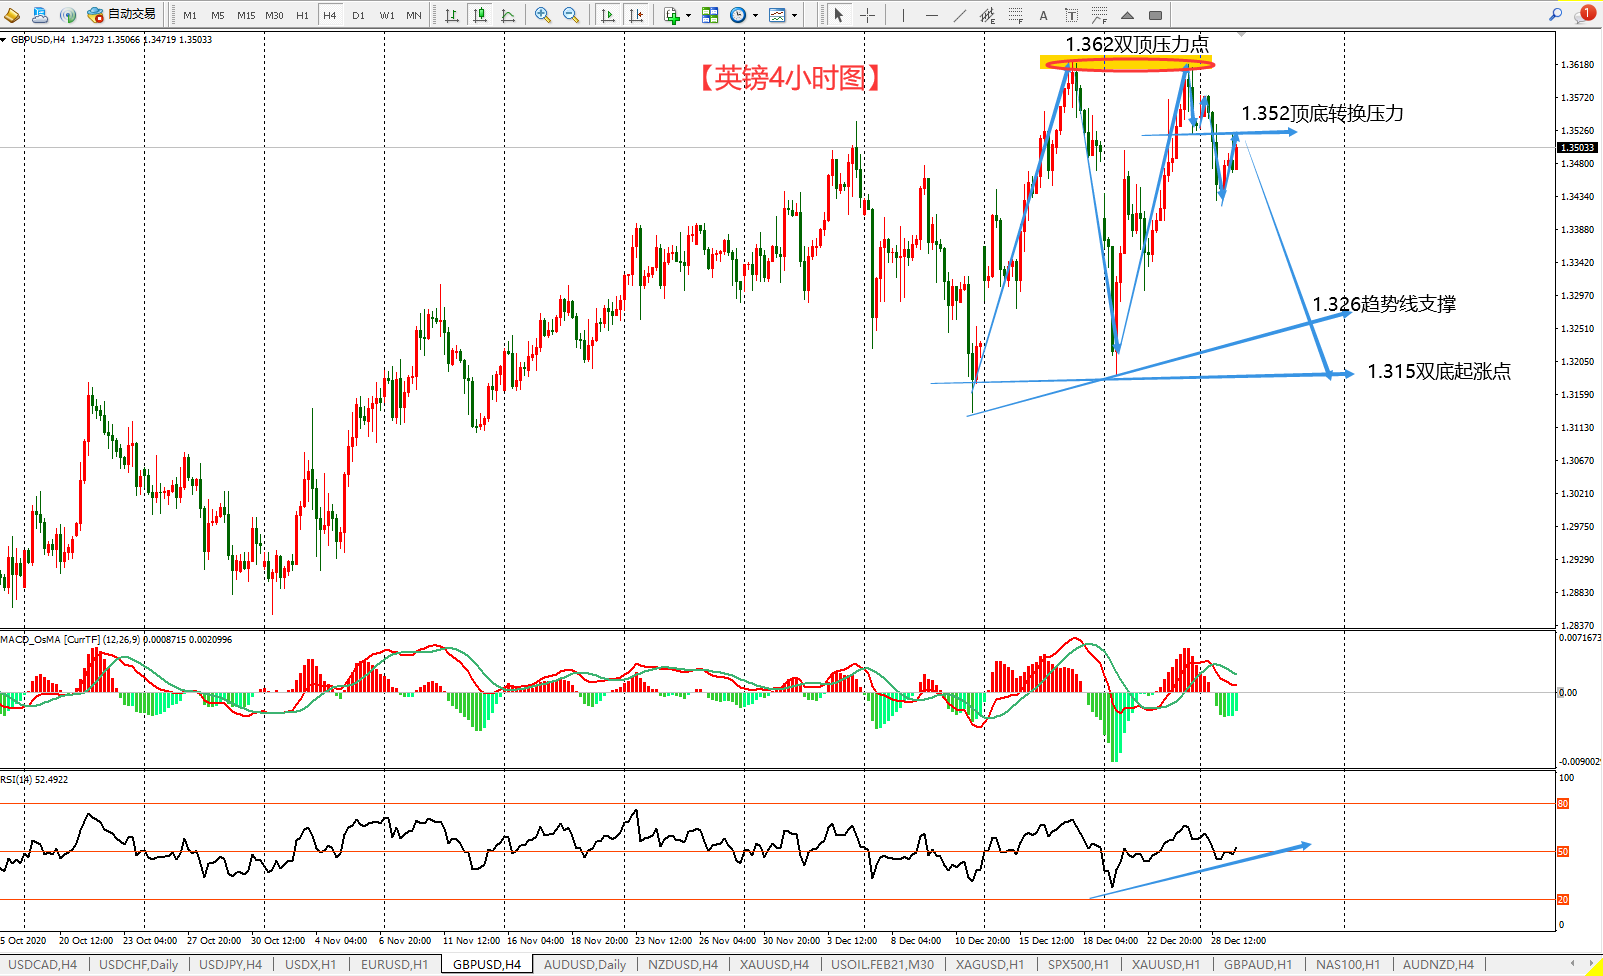
Task: Zoom in with the plus magnifier
Action: tap(543, 15)
